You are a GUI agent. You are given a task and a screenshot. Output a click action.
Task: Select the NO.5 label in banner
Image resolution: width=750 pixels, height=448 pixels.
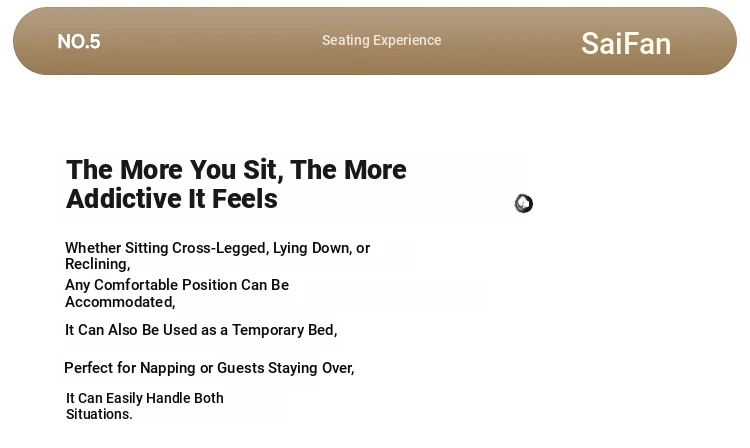point(79,42)
